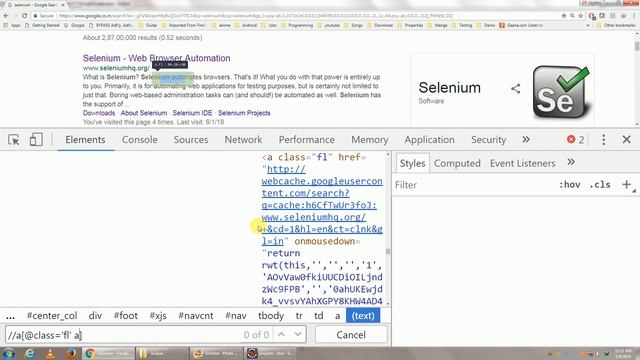640x360 pixels.
Task: Open the Downloads sitelink
Action: tap(99, 113)
